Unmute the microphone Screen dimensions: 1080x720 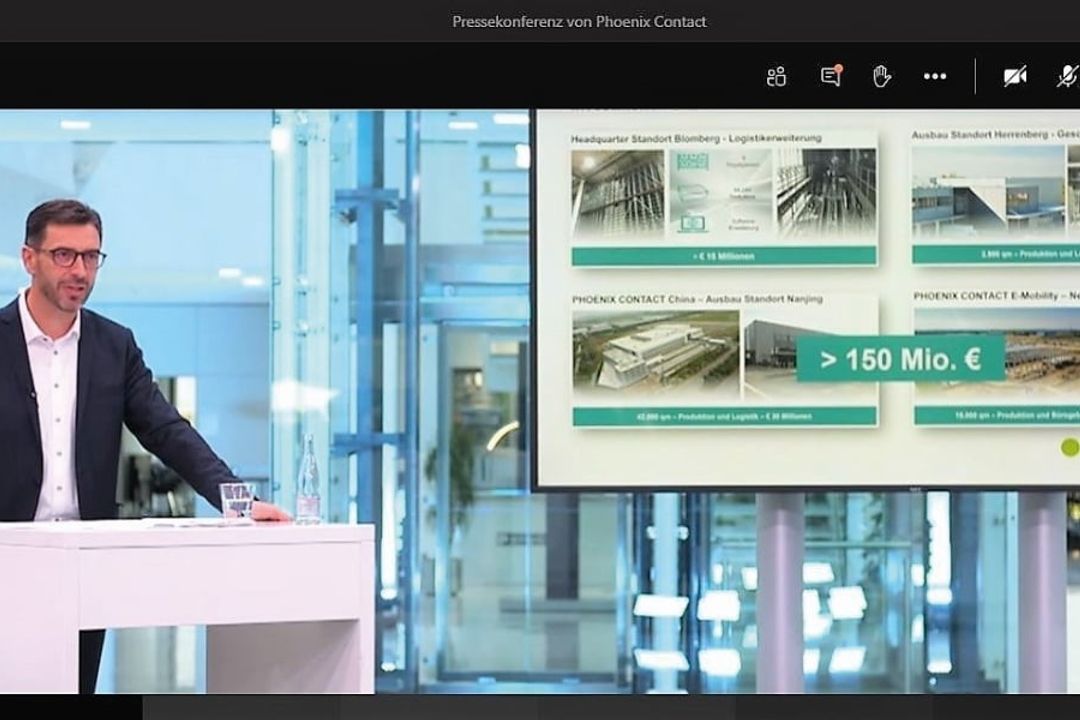click(x=1069, y=76)
